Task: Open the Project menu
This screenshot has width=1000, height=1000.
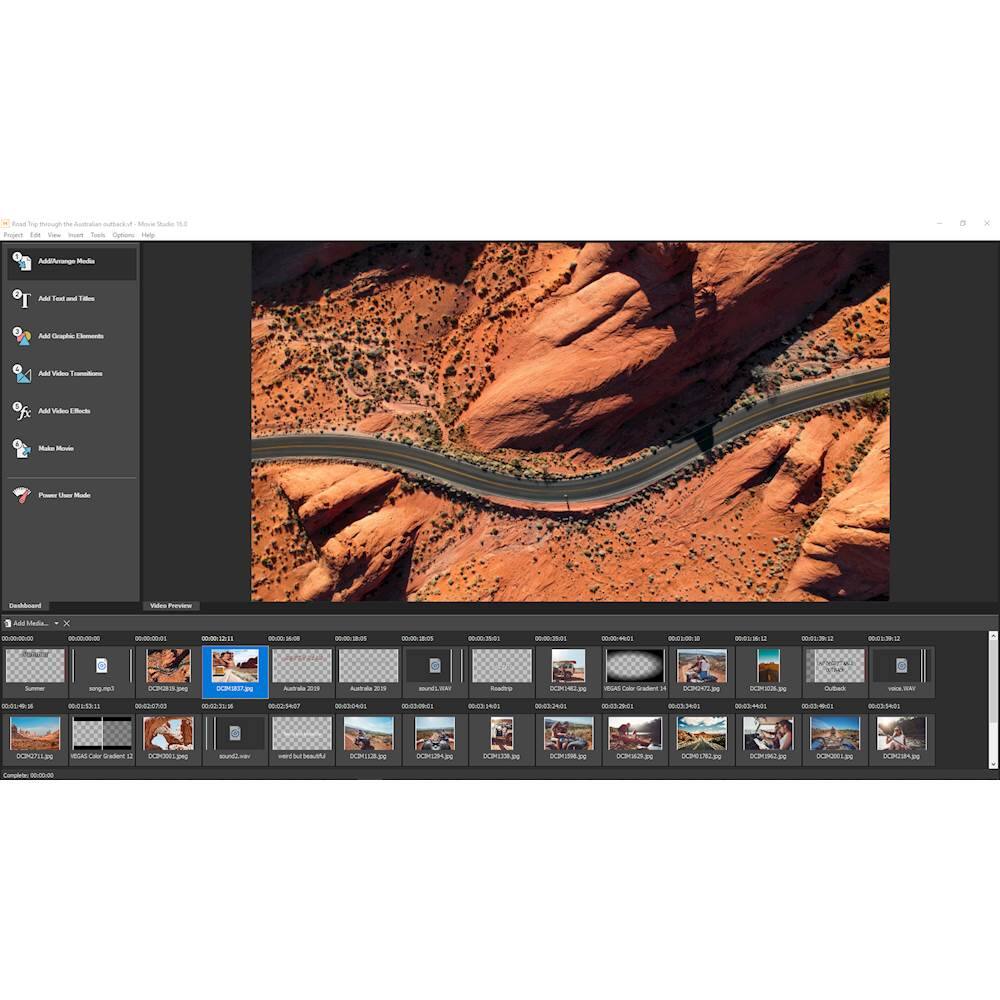Action: [13, 235]
